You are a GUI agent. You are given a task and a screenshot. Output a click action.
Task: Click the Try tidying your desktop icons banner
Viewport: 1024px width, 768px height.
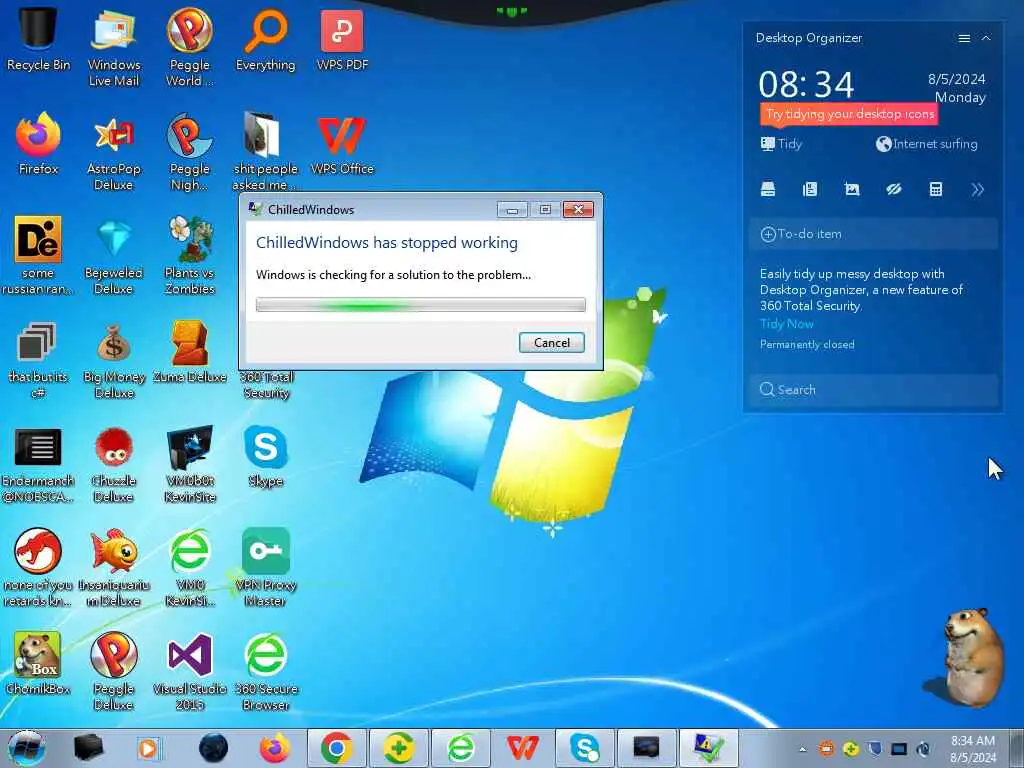(x=849, y=114)
